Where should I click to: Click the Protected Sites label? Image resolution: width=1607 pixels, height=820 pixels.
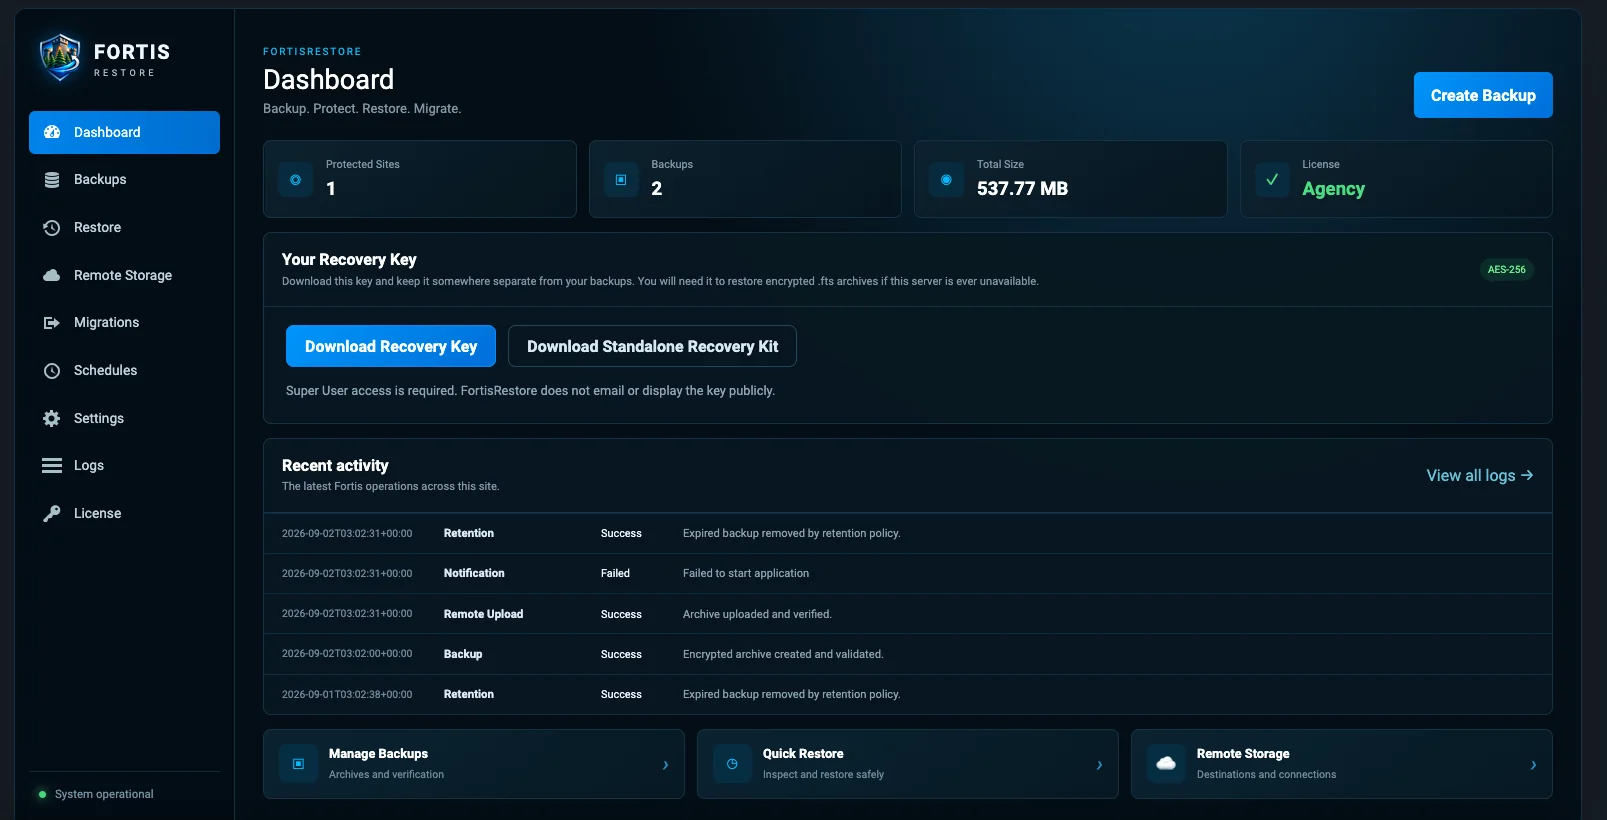pyautogui.click(x=363, y=164)
